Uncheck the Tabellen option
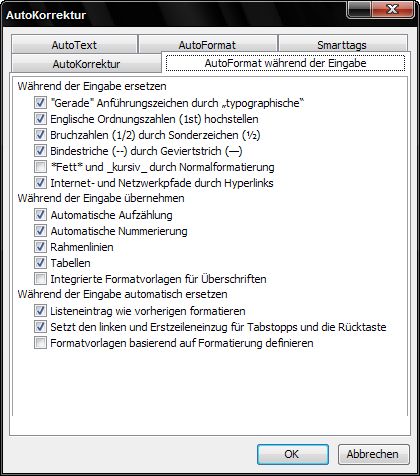Viewport: 420px width, 476px height. pos(40,263)
